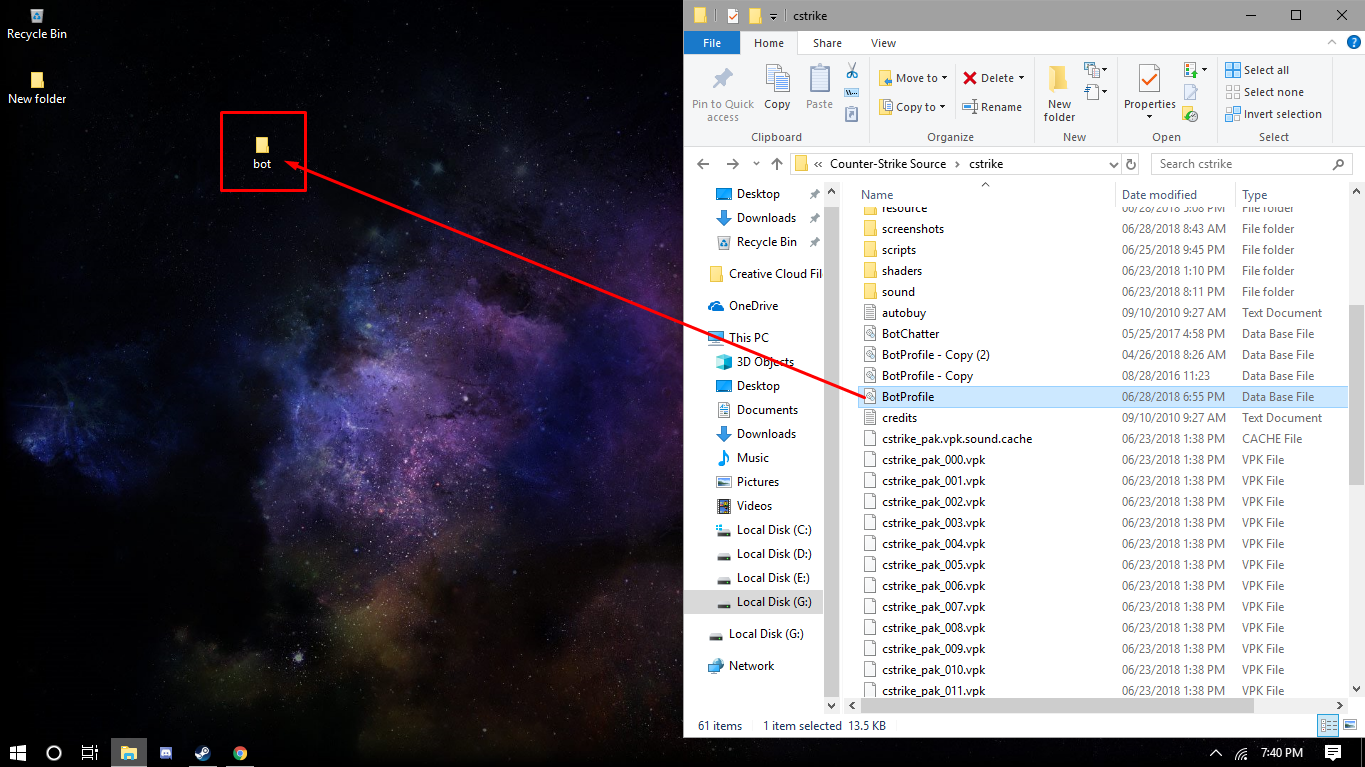The width and height of the screenshot is (1365, 767).
Task: Open the Recent locations dropdown arrow
Action: click(757, 164)
